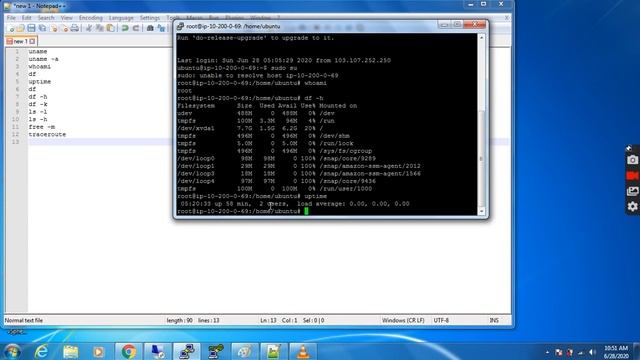Click the Copy icon in Notepad++ toolbar
The height and width of the screenshot is (360, 640).
pyautogui.click(x=100, y=28)
